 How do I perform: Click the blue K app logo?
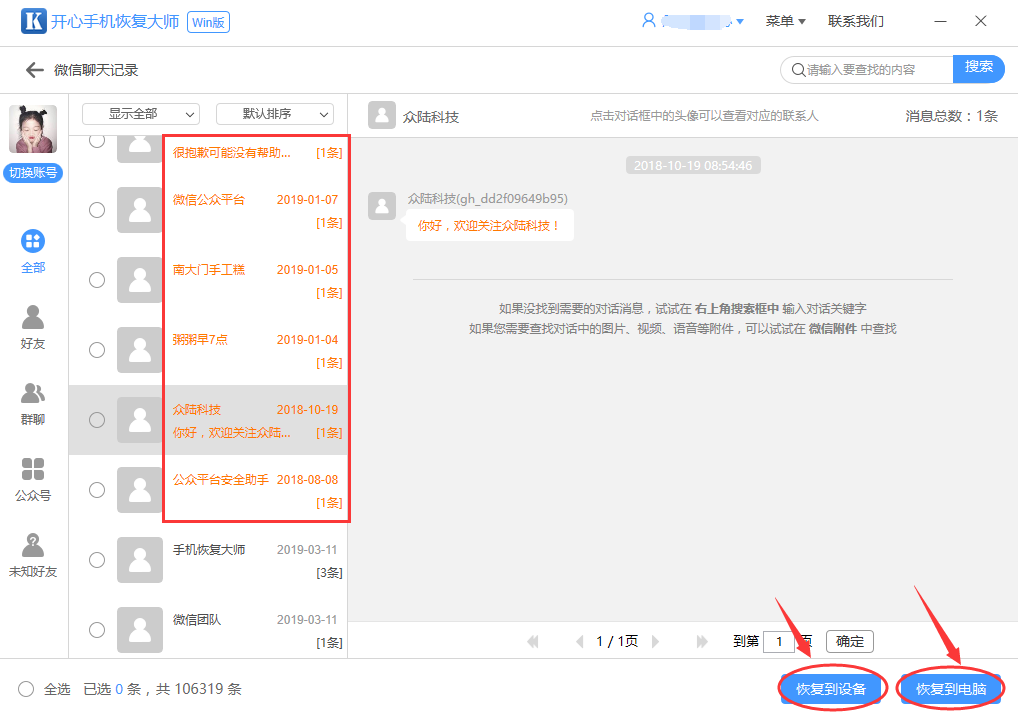(x=33, y=21)
